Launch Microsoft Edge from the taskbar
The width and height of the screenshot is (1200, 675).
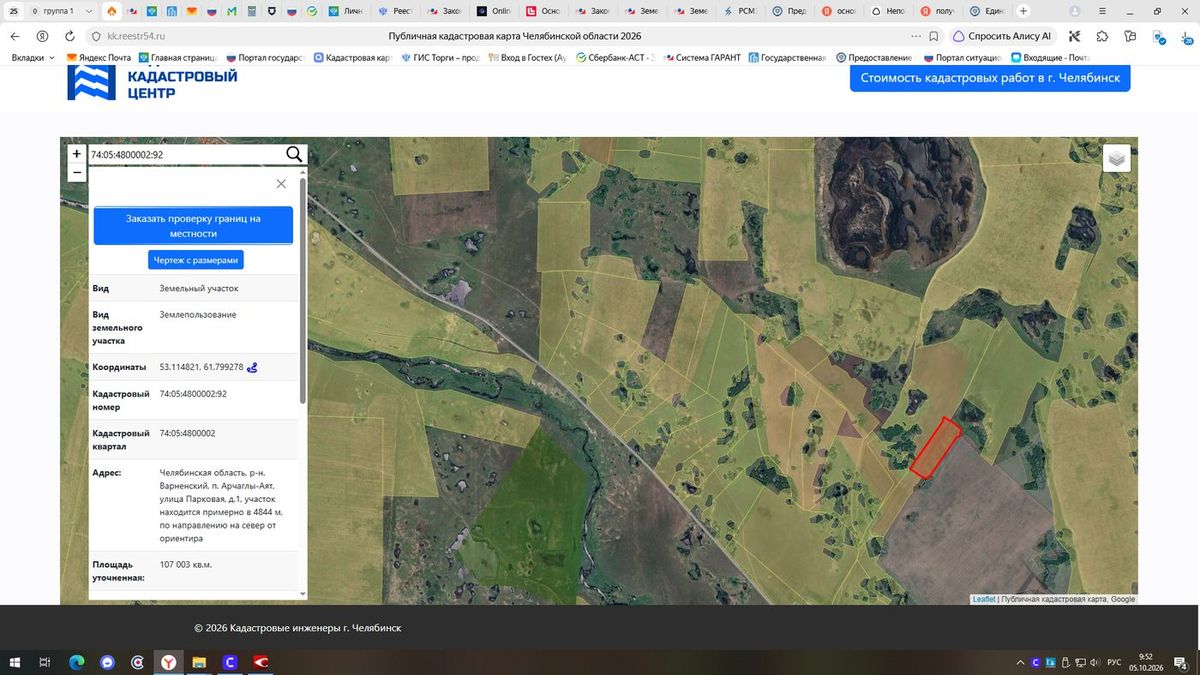click(76, 662)
